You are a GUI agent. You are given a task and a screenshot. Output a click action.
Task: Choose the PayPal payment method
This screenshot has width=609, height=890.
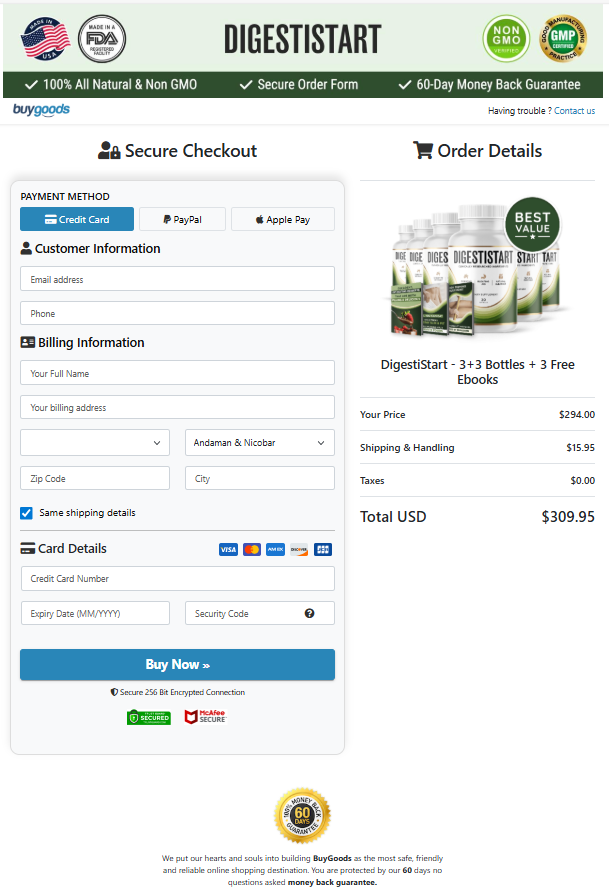coord(182,220)
